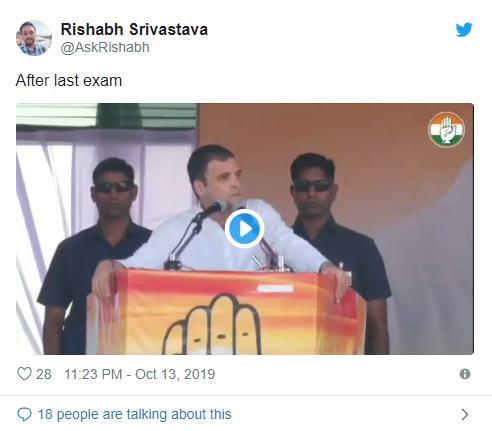Open the Rishabh Srivastava display name
This screenshot has width=492, height=431.
click(x=134, y=29)
